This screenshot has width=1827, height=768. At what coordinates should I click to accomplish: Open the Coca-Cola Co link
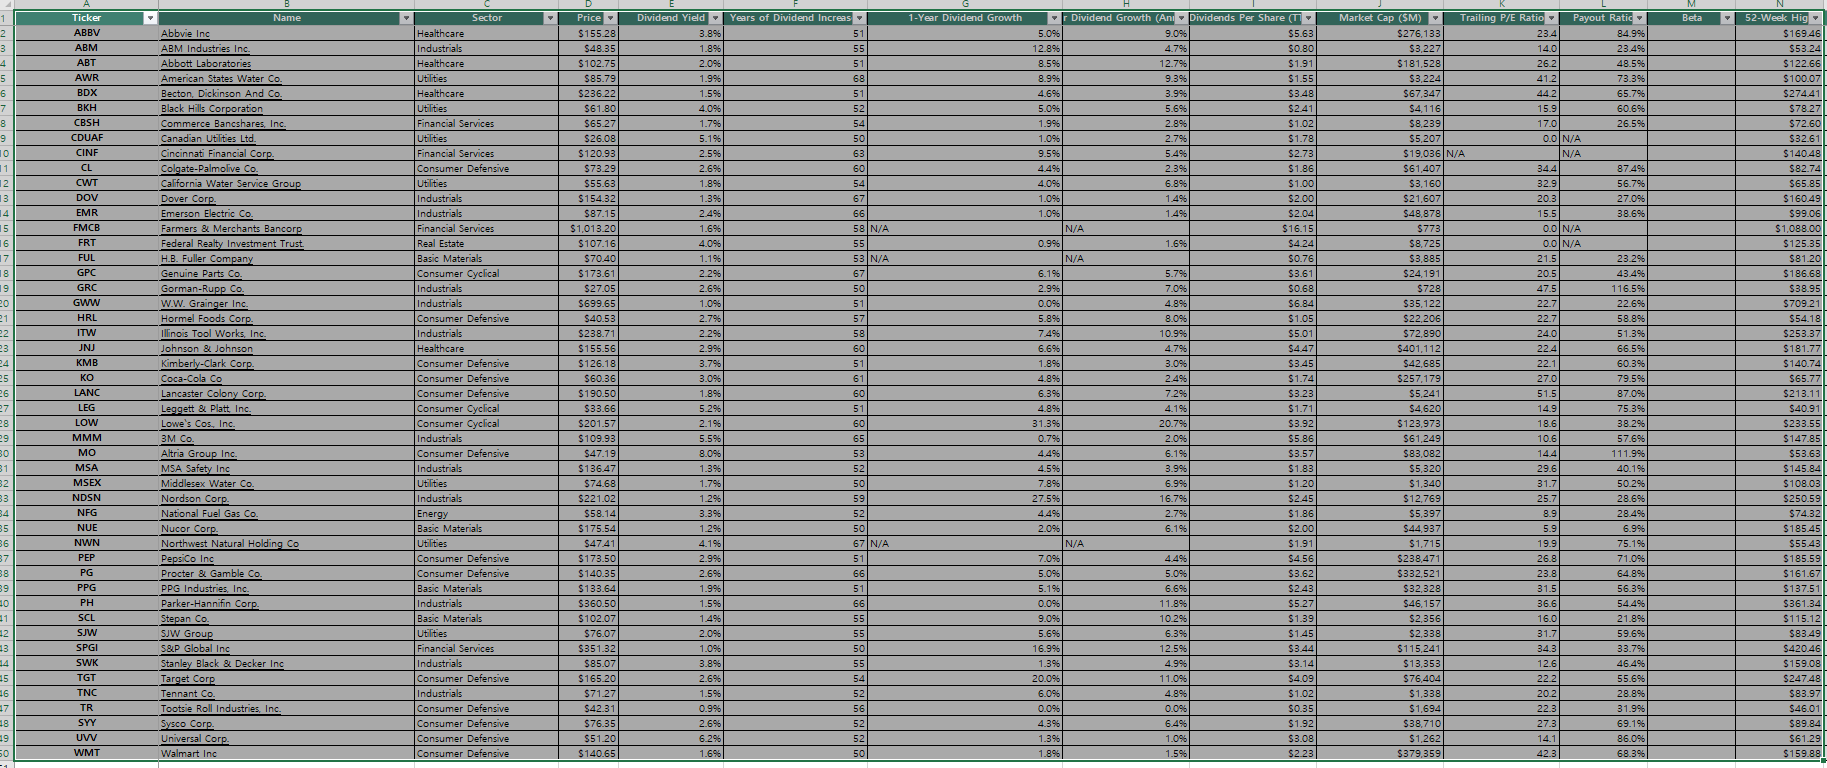coord(192,378)
